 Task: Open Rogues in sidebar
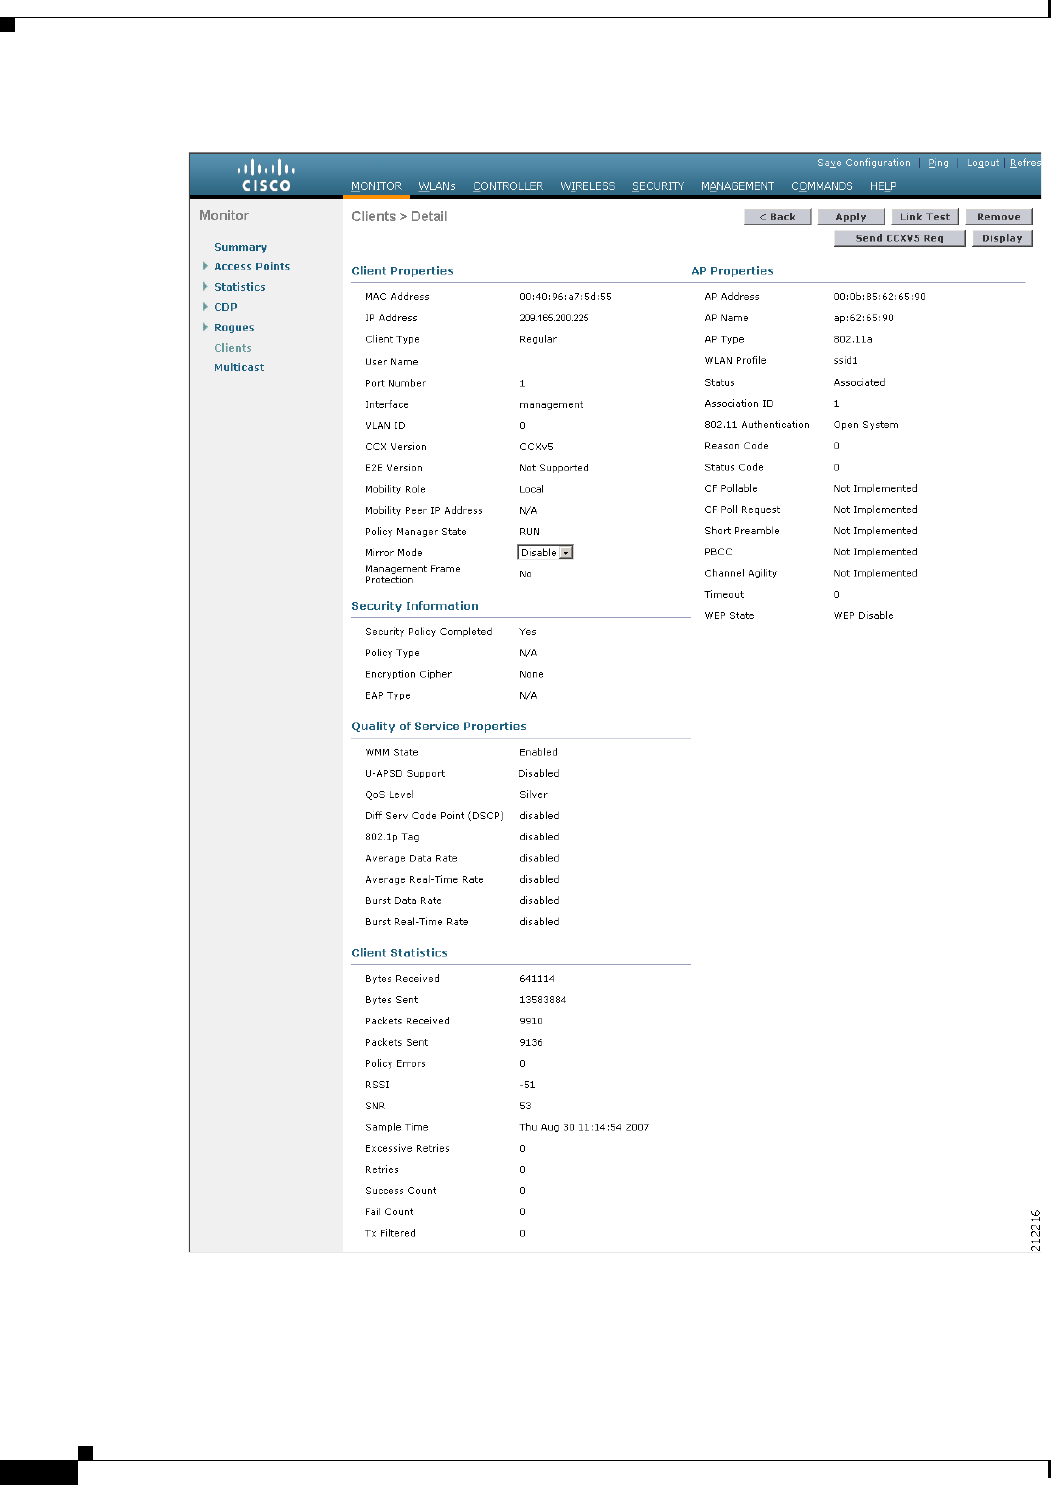point(234,328)
